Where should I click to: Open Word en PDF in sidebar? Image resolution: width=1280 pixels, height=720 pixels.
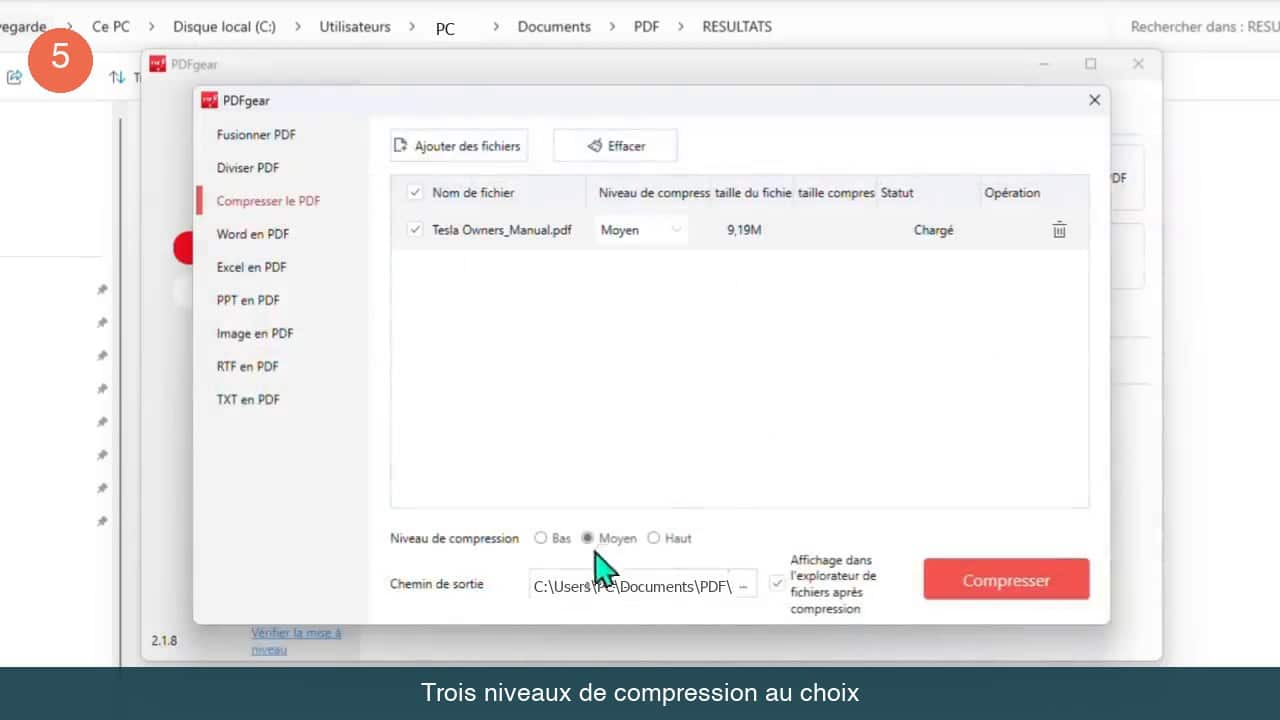click(253, 234)
